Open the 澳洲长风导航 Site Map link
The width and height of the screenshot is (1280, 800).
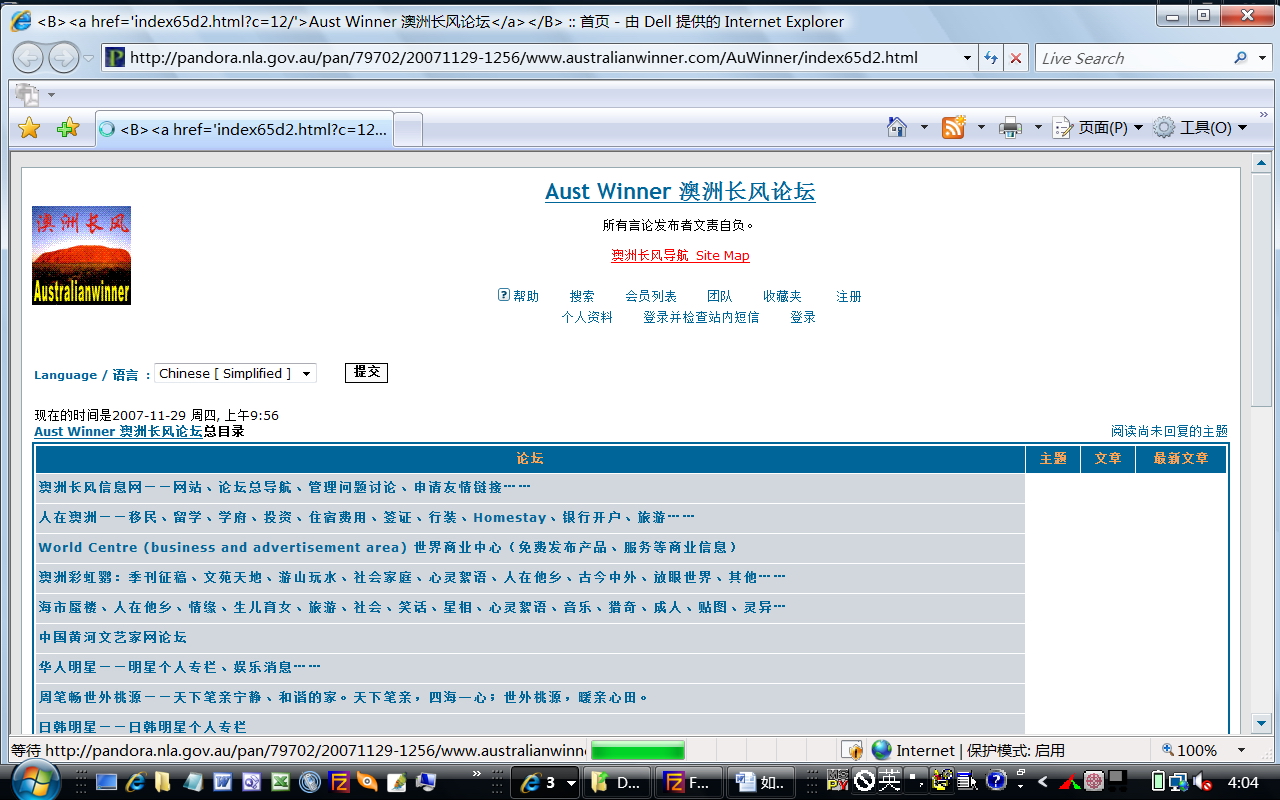tap(680, 255)
